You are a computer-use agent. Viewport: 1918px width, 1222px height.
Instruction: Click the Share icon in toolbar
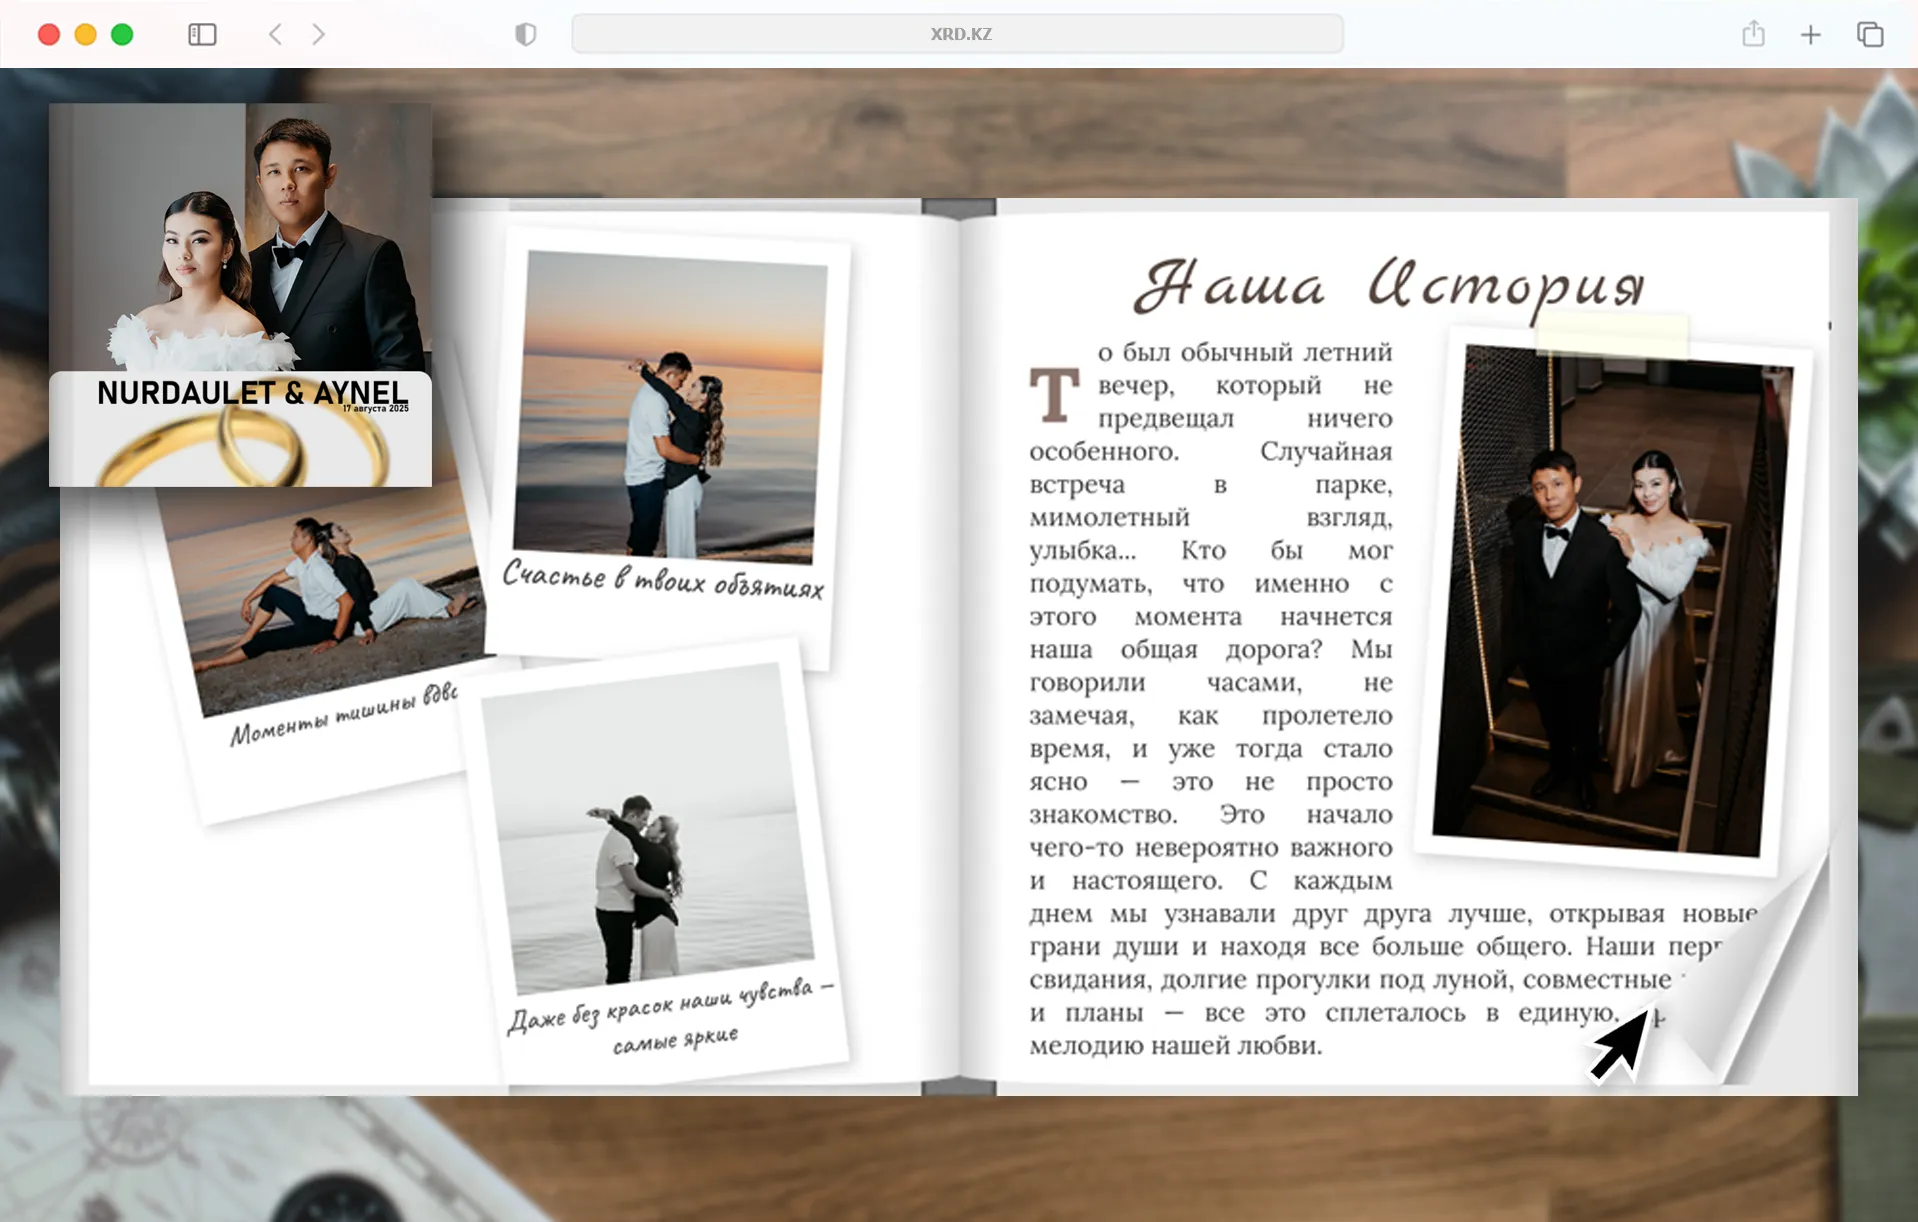click(1753, 34)
